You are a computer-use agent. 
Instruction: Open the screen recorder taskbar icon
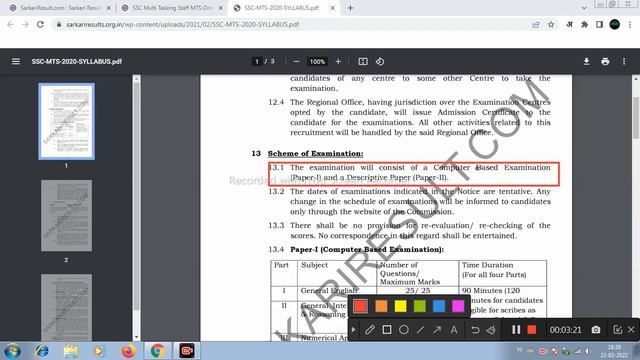[x=187, y=351]
